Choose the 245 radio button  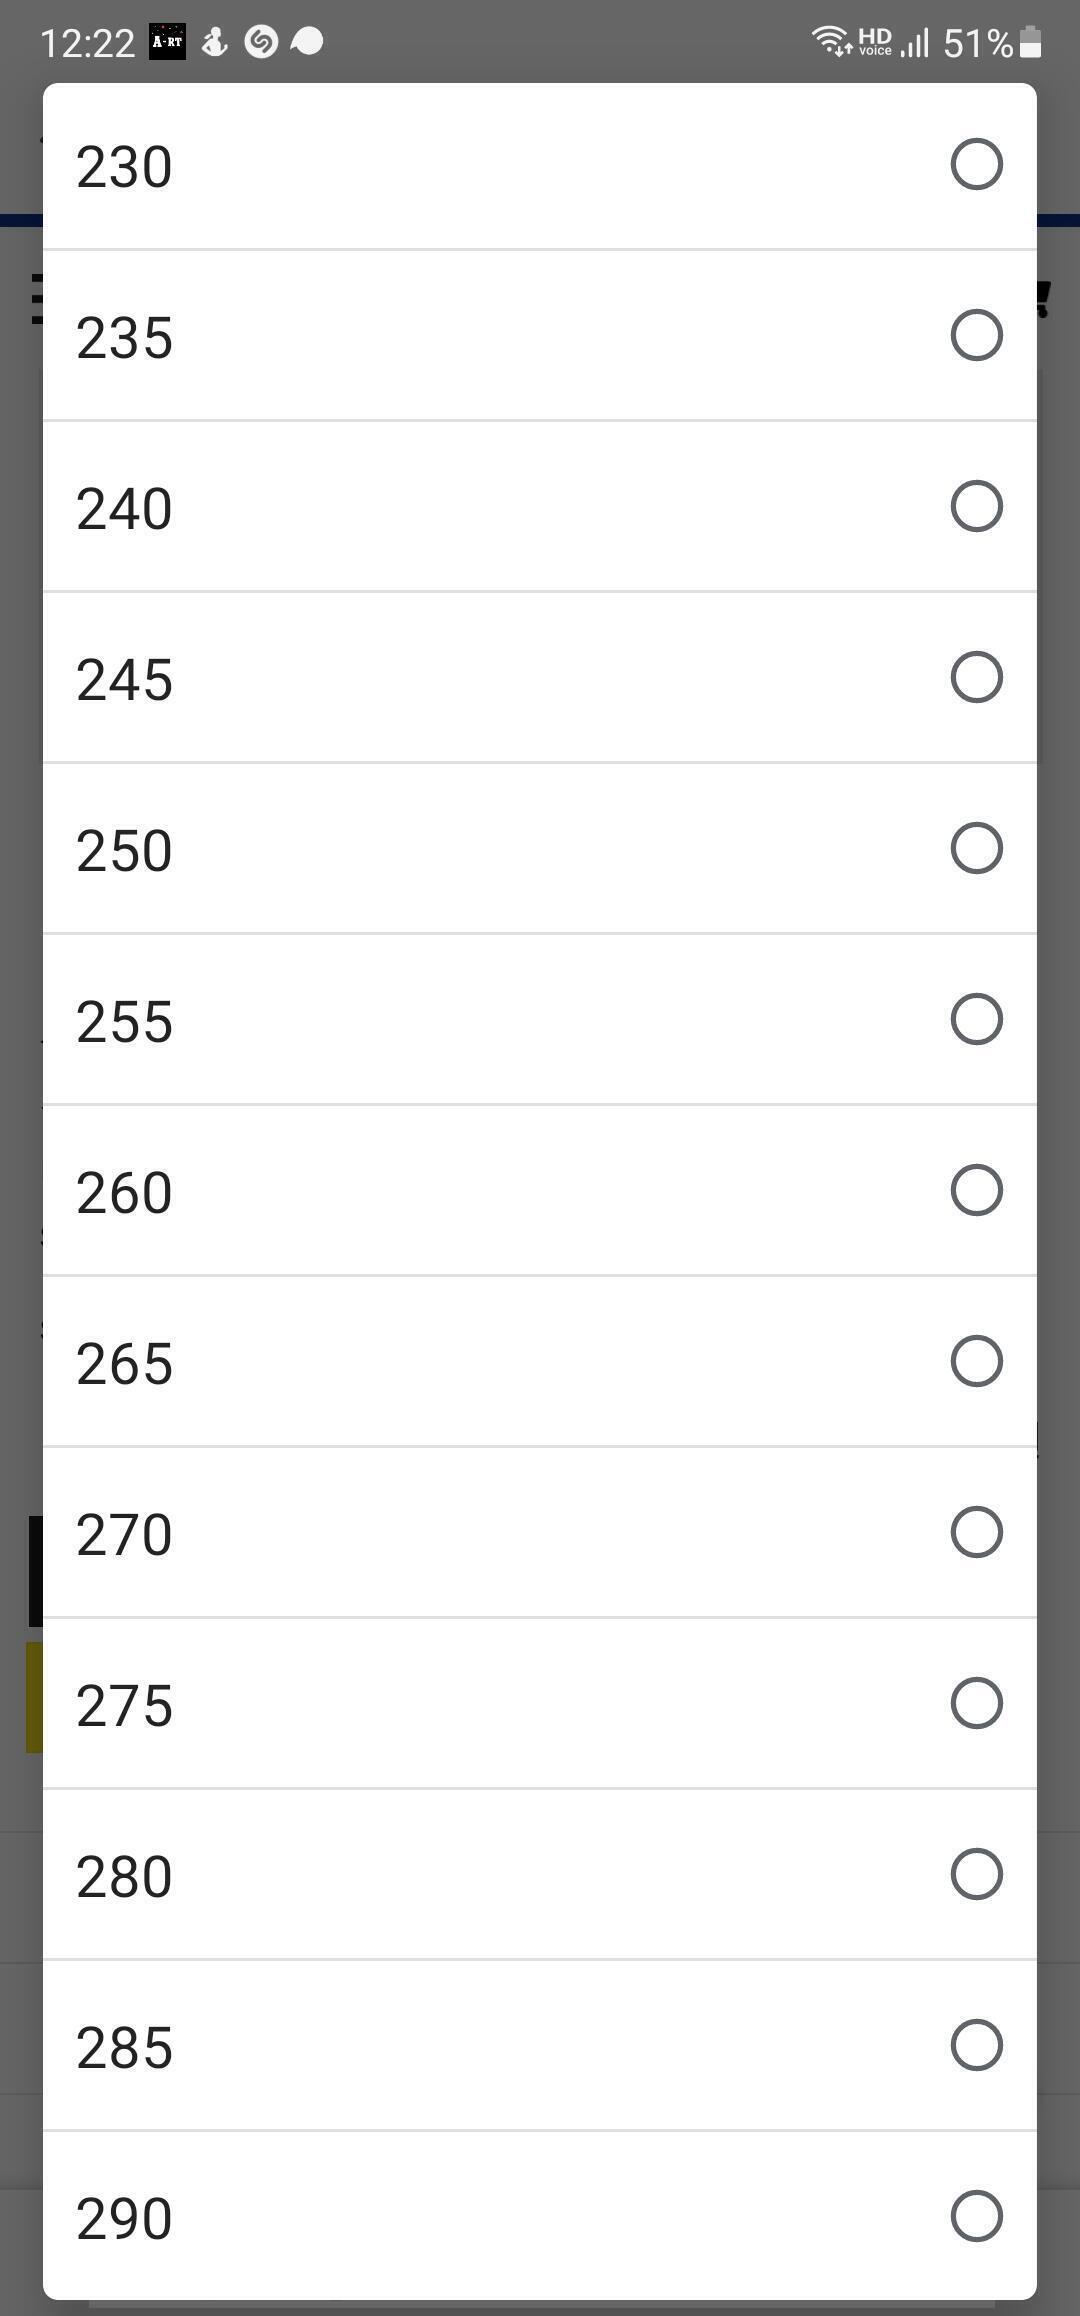(x=976, y=678)
